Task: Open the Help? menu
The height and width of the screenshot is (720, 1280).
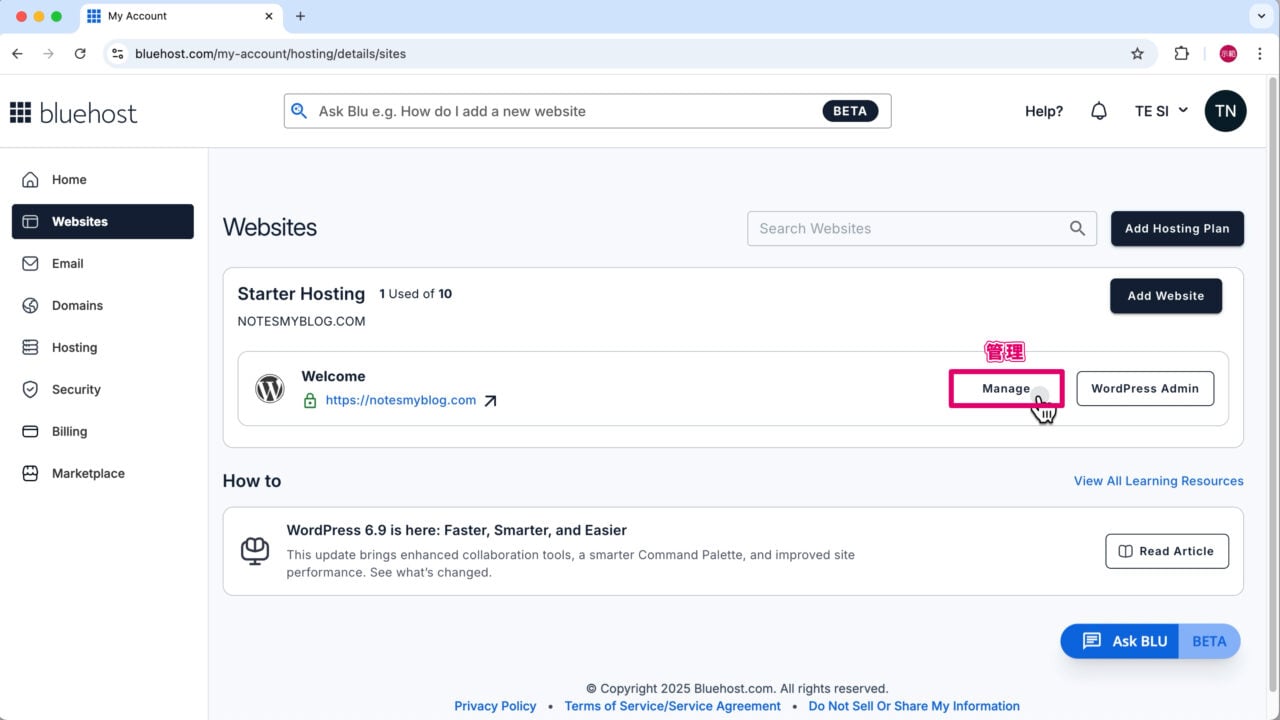Action: [x=1043, y=111]
